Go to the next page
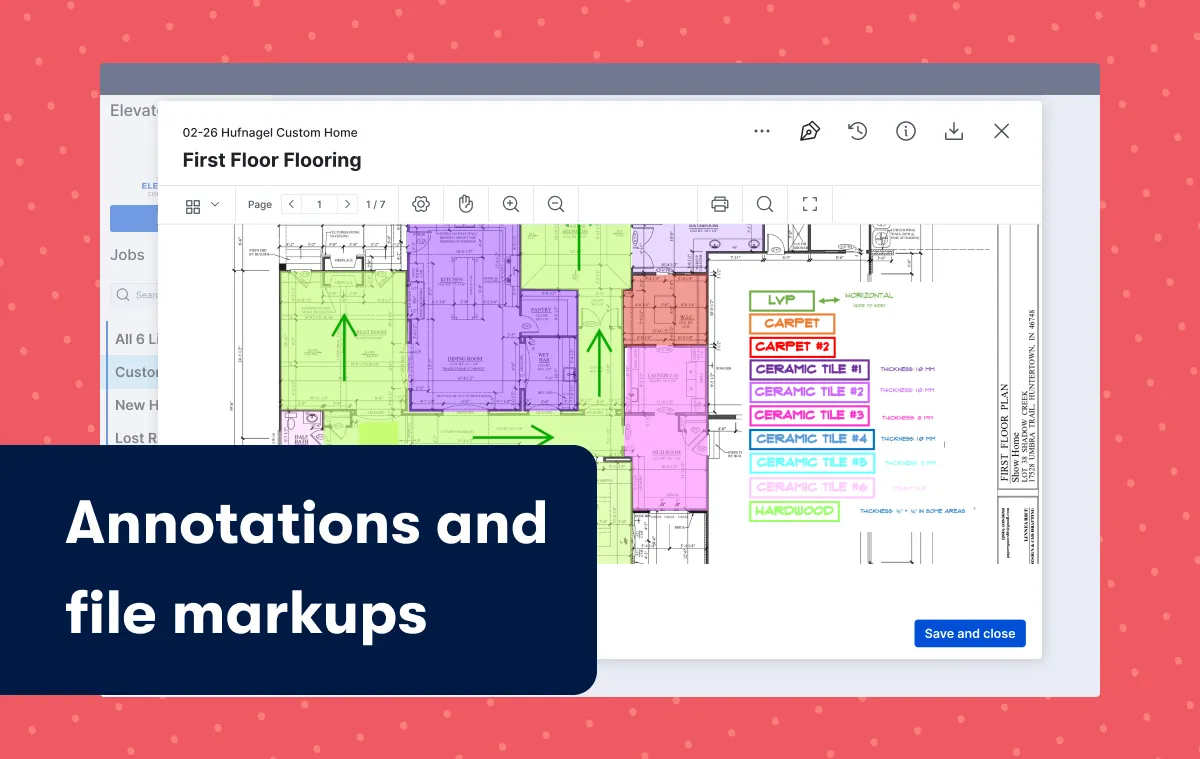Image resolution: width=1200 pixels, height=759 pixels. (x=347, y=203)
